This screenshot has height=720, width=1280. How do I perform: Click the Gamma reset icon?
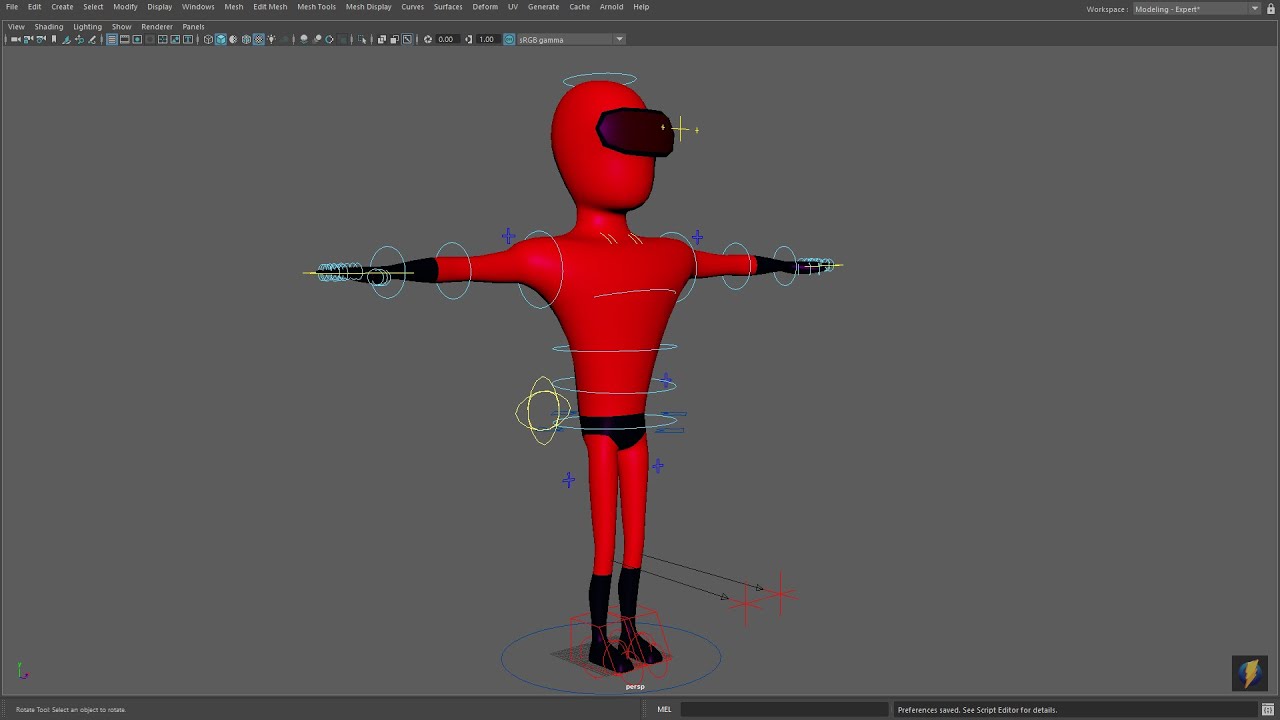point(468,39)
